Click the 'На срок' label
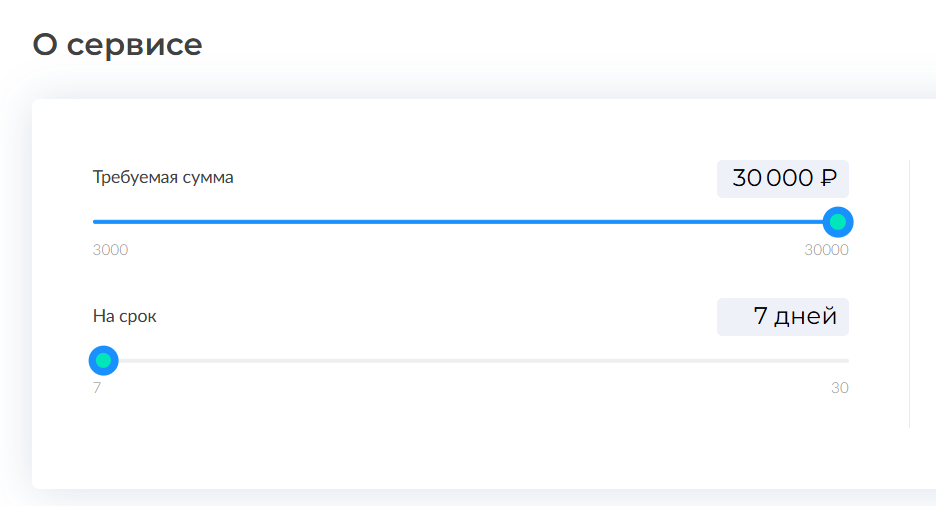 point(125,316)
